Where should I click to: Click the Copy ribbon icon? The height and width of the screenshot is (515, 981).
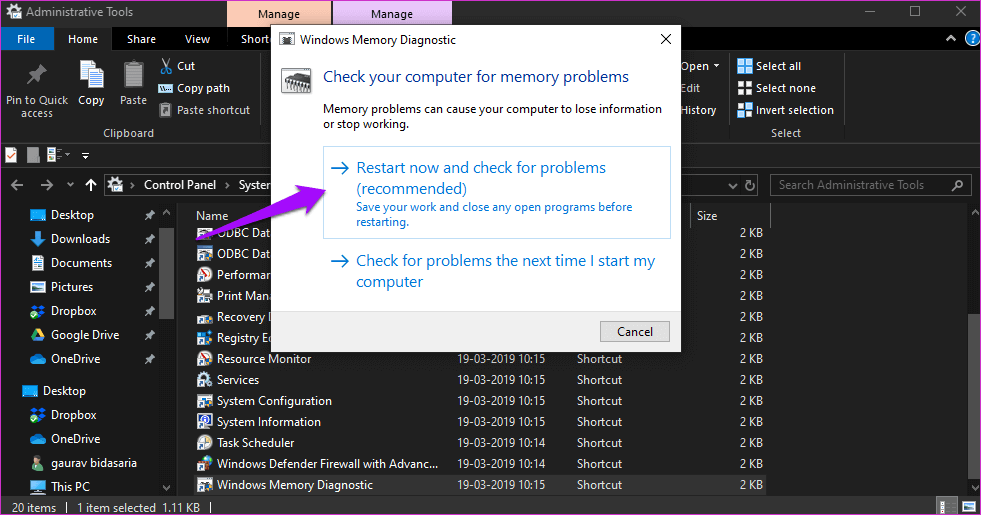[91, 75]
